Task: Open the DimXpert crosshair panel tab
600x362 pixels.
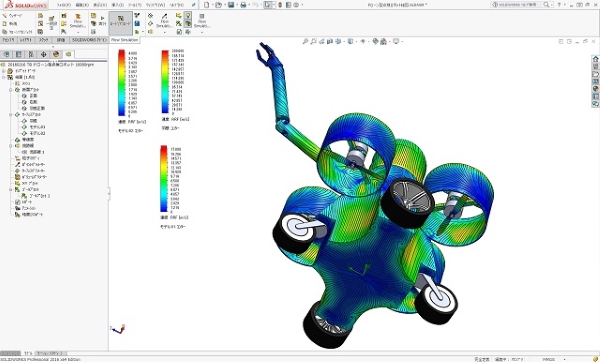Action: tap(43, 54)
